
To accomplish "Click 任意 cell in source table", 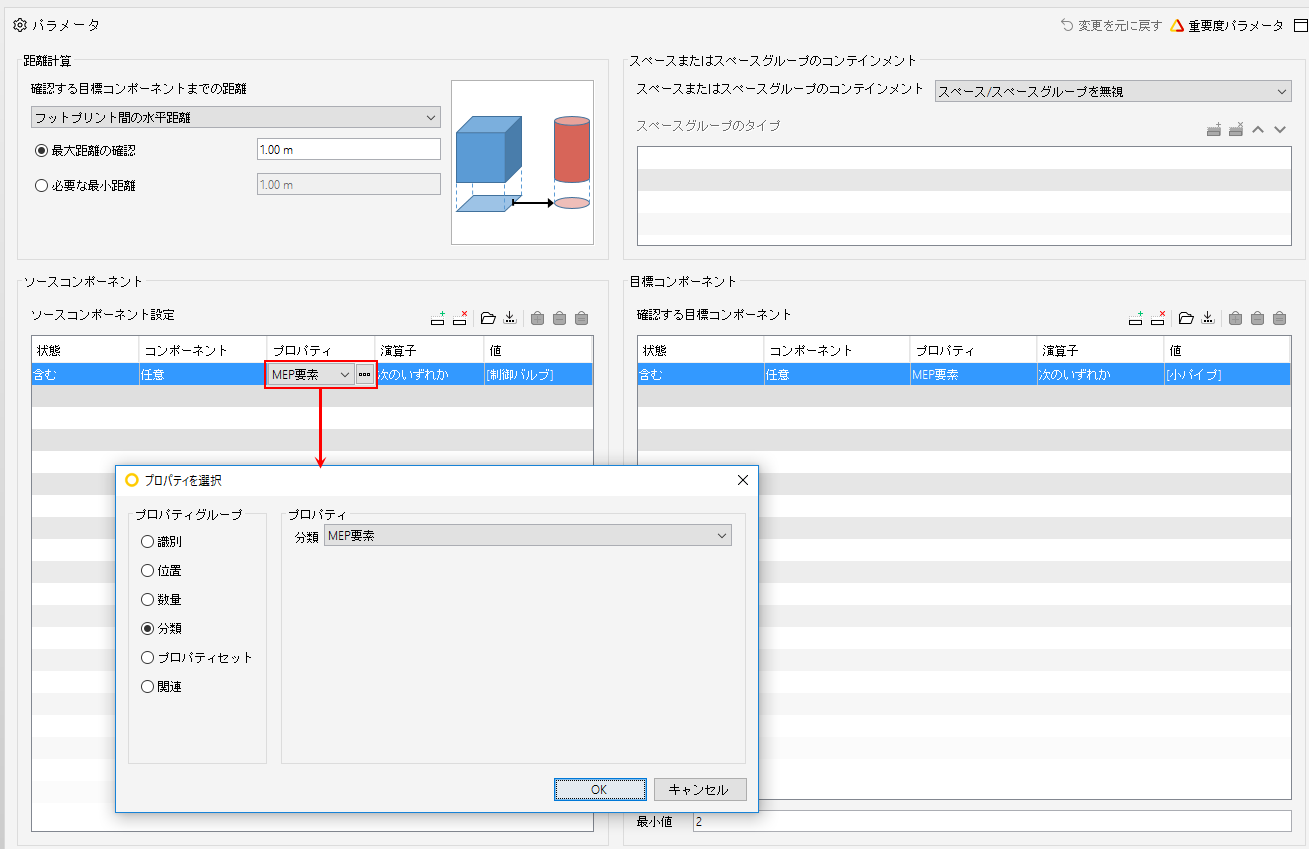I will click(203, 374).
